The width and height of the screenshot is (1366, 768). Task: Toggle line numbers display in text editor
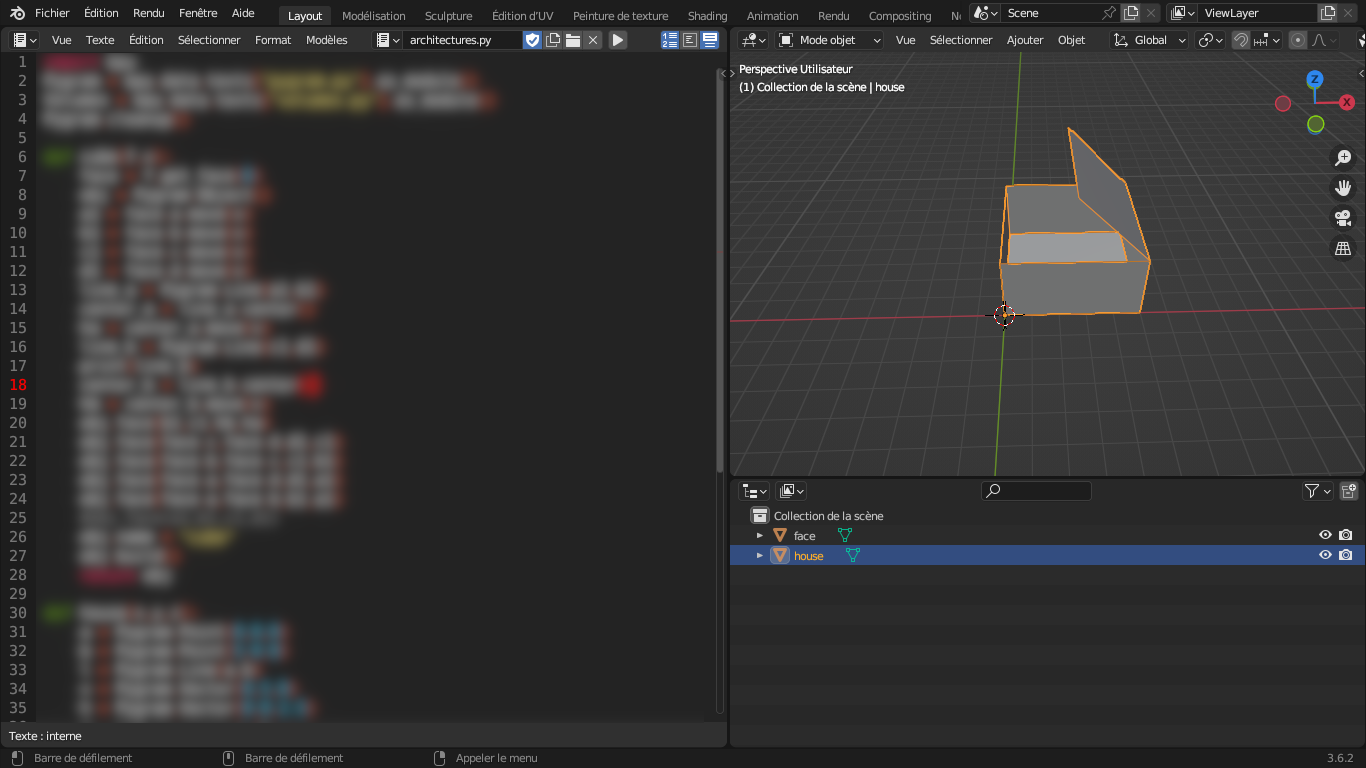pyautogui.click(x=670, y=40)
